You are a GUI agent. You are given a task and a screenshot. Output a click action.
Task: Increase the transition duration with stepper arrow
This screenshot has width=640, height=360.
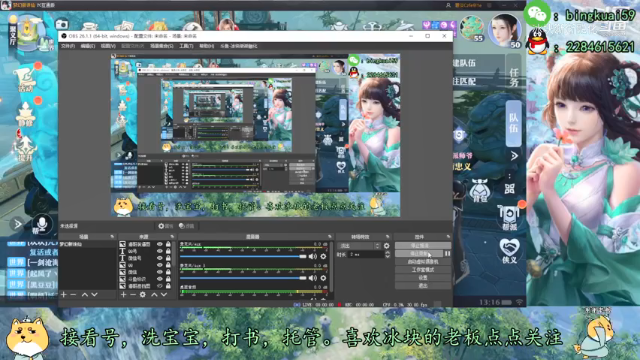pyautogui.click(x=387, y=253)
